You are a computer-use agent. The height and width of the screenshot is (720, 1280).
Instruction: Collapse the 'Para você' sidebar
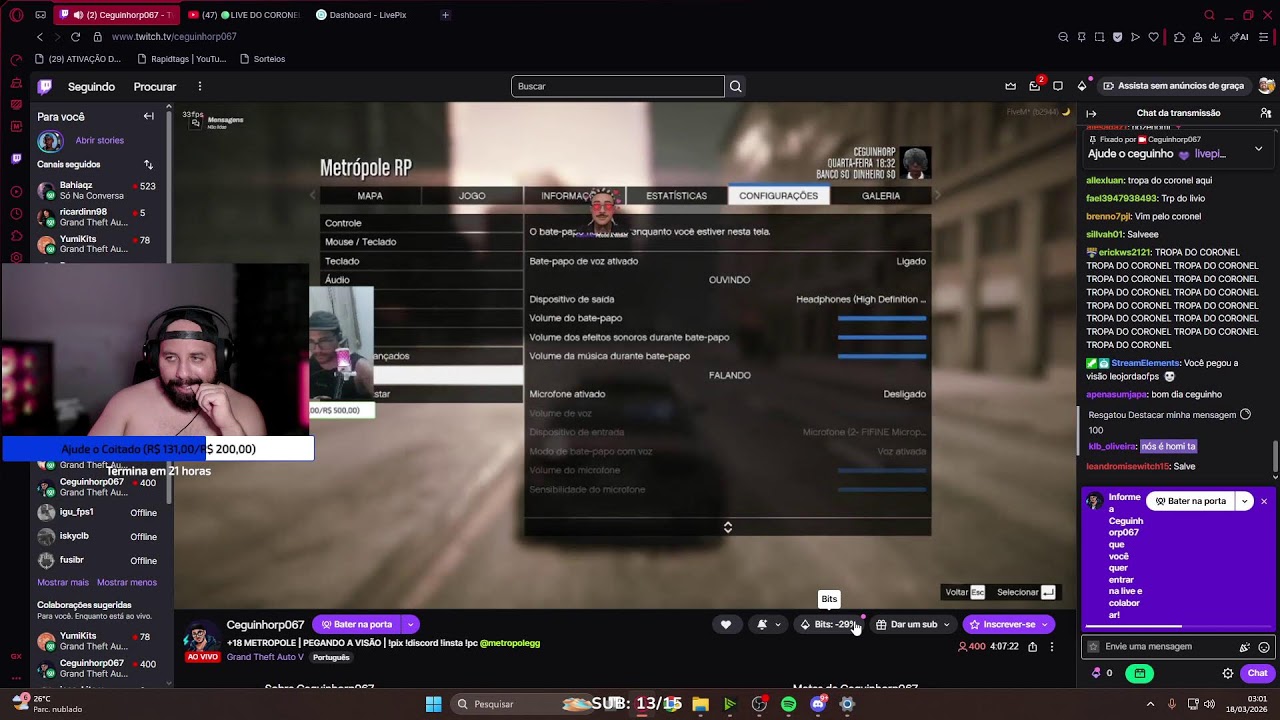click(148, 116)
